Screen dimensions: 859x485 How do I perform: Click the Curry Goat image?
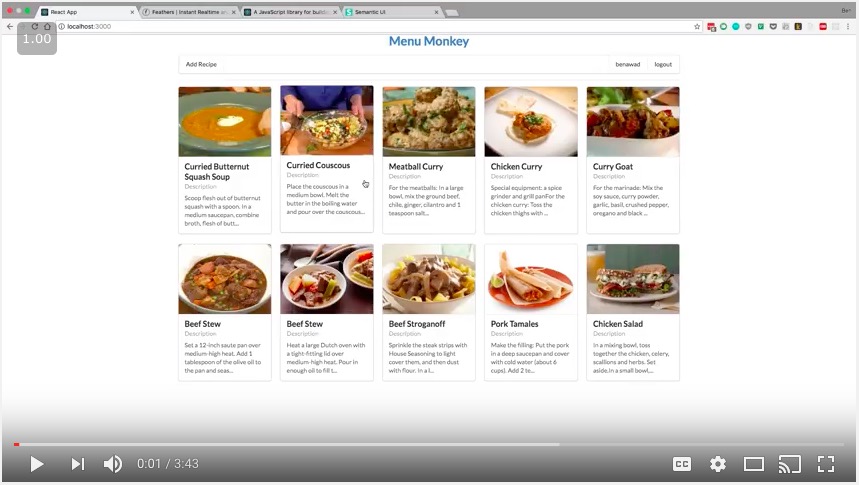point(633,122)
